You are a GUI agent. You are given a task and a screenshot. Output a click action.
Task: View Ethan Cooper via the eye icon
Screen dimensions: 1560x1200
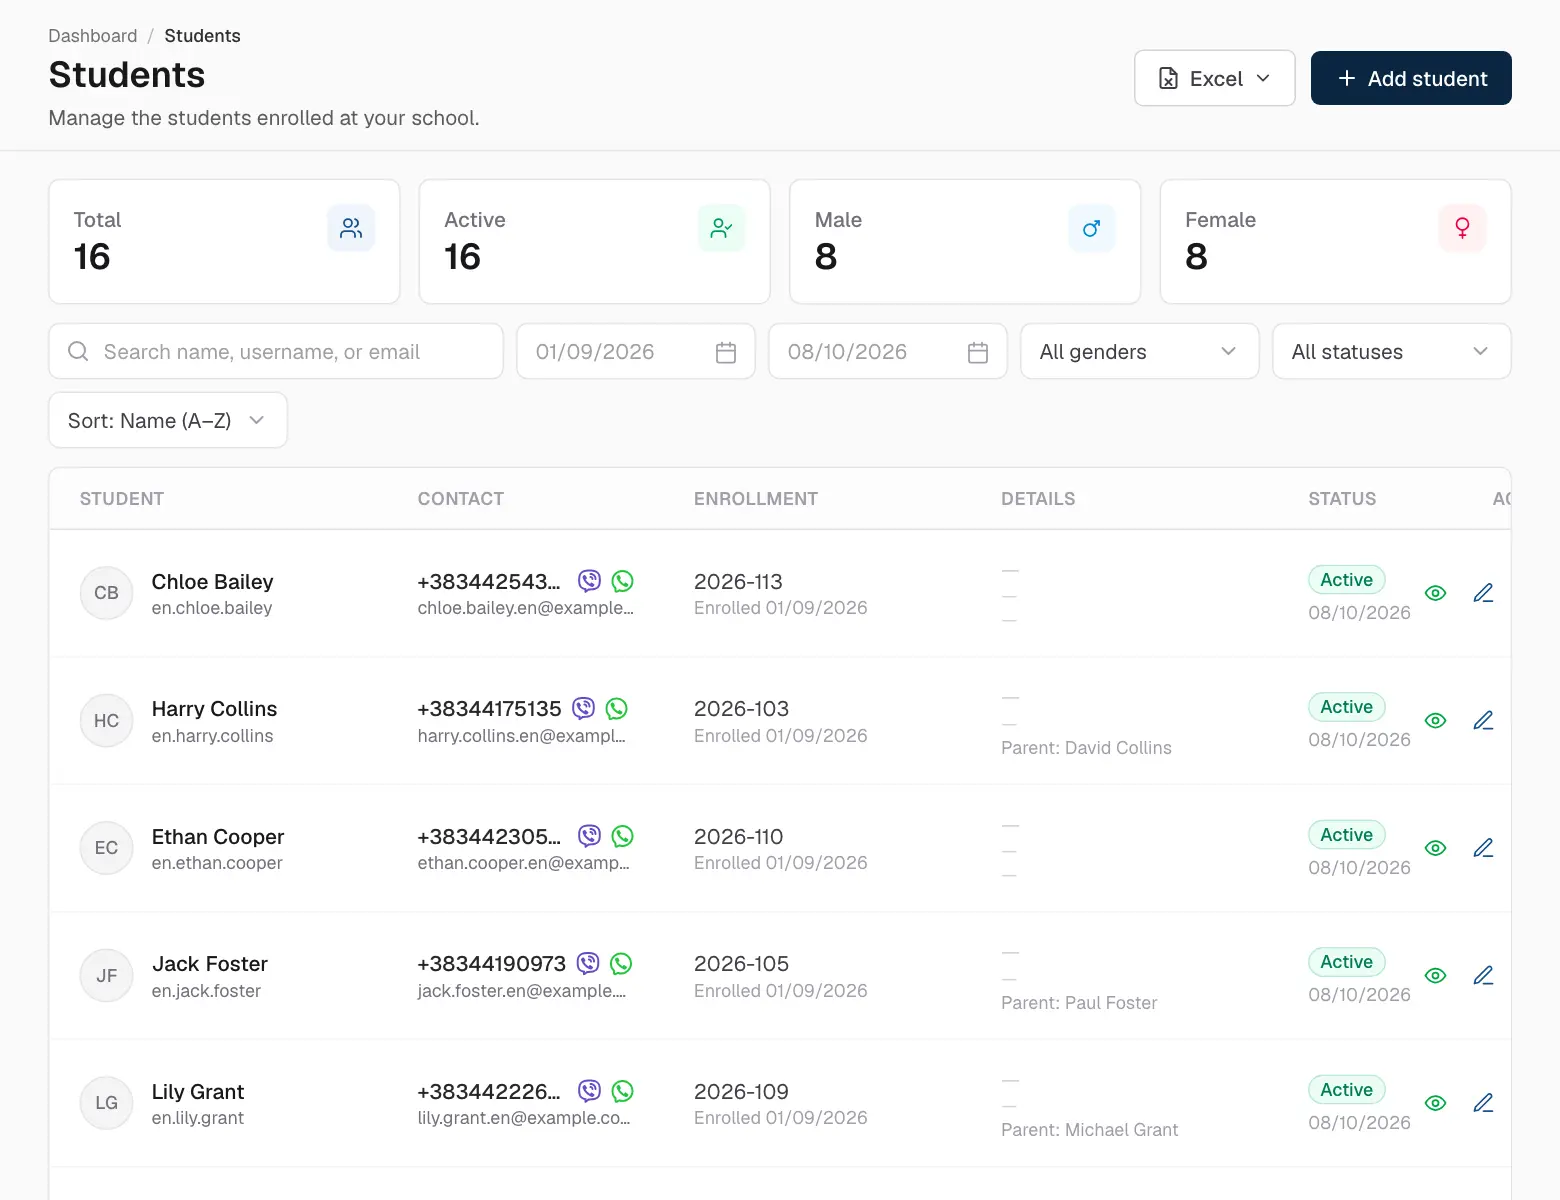tap(1435, 848)
